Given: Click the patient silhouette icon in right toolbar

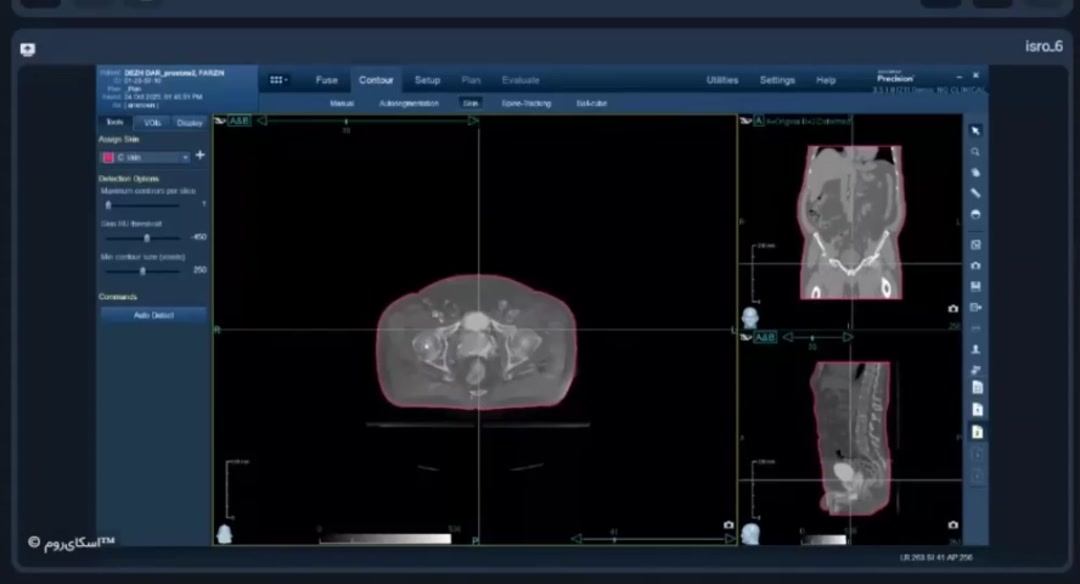Looking at the screenshot, I should pyautogui.click(x=976, y=349).
